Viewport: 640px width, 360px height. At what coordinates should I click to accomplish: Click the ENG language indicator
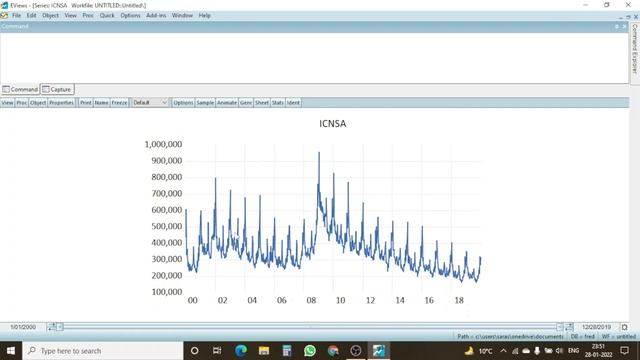pyautogui.click(x=573, y=351)
